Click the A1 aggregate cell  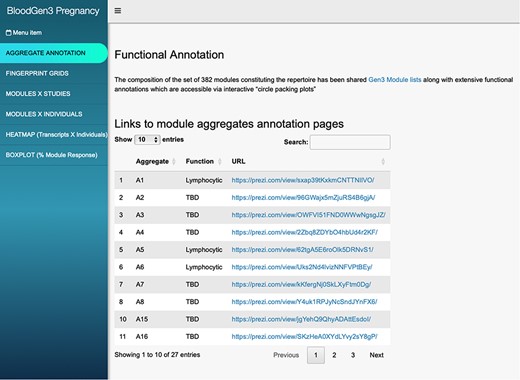[140, 180]
